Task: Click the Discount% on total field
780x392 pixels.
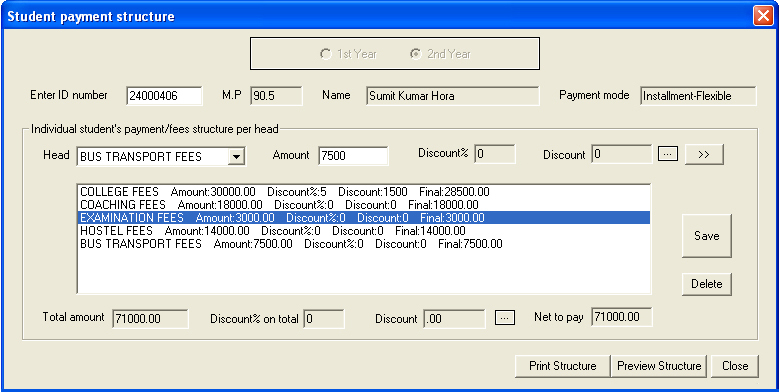Action: (324, 319)
